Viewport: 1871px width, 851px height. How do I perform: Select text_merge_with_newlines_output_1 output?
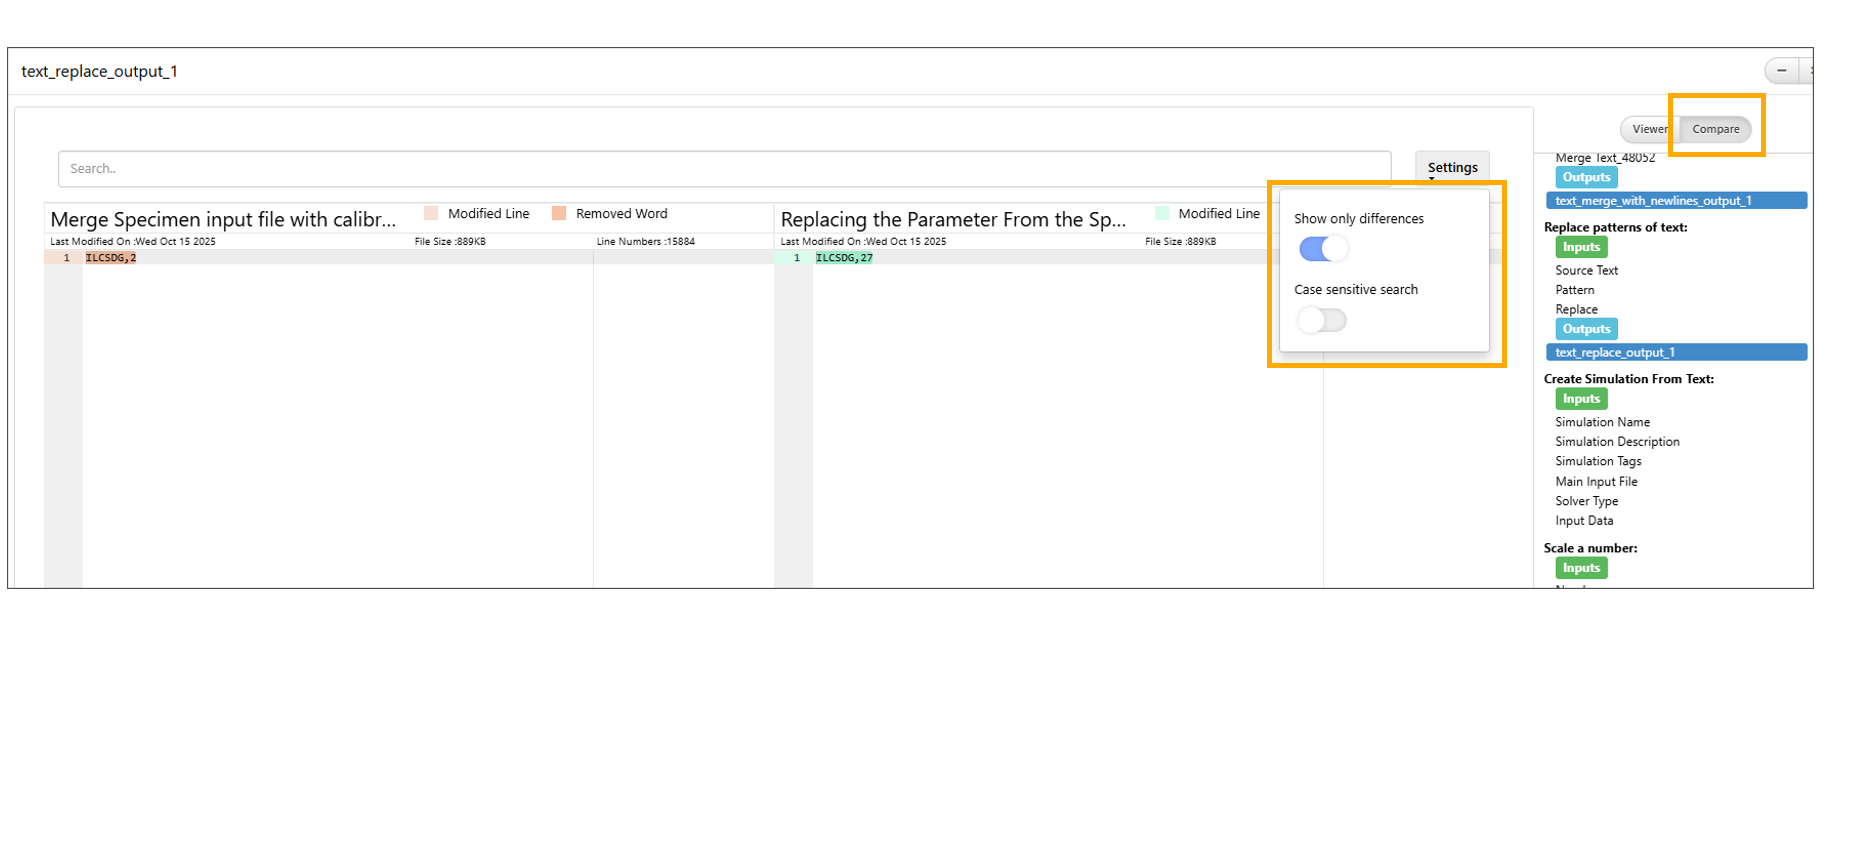tap(1676, 201)
